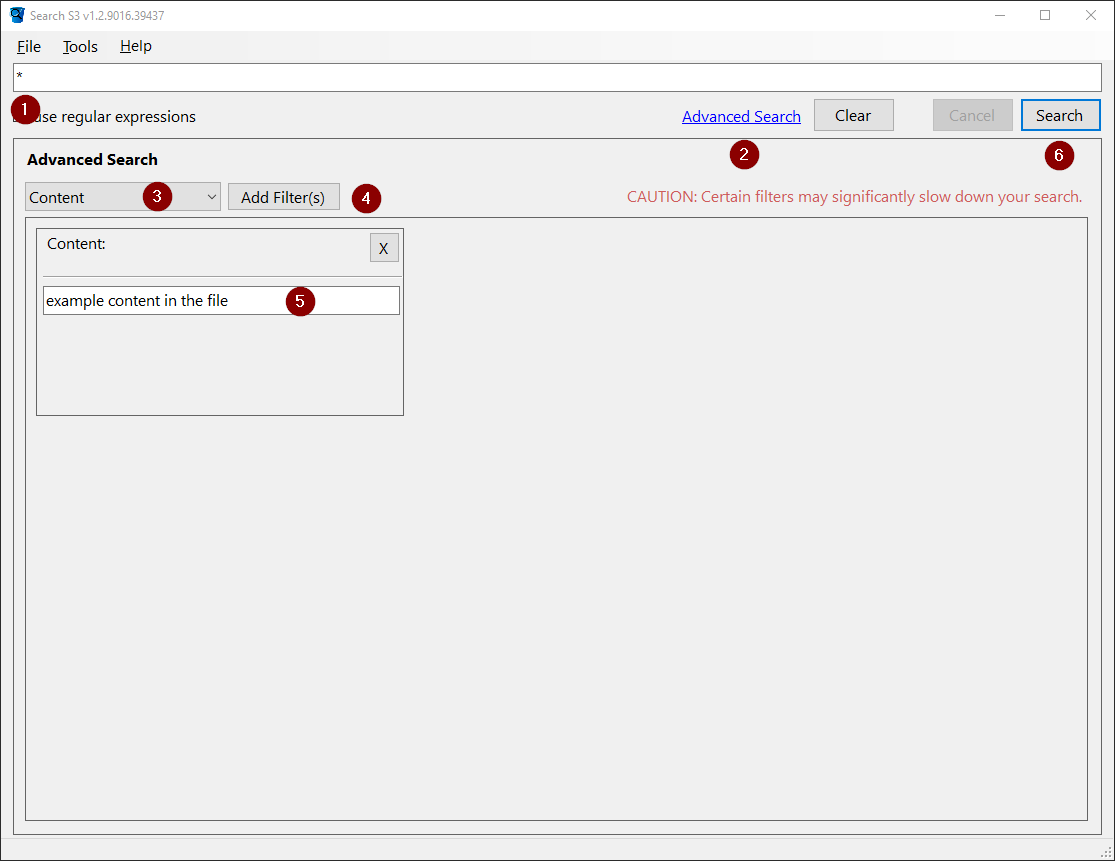Viewport: 1115px width, 861px height.
Task: Click the Add Filter(s) button
Action: pos(283,197)
